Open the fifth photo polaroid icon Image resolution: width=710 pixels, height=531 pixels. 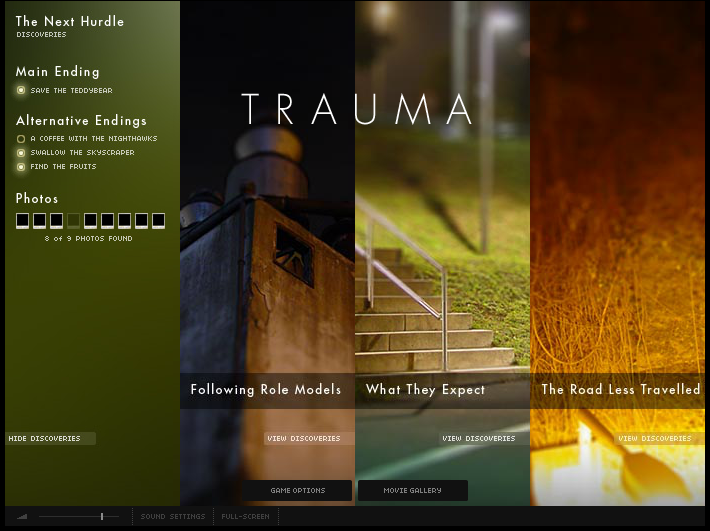click(90, 220)
